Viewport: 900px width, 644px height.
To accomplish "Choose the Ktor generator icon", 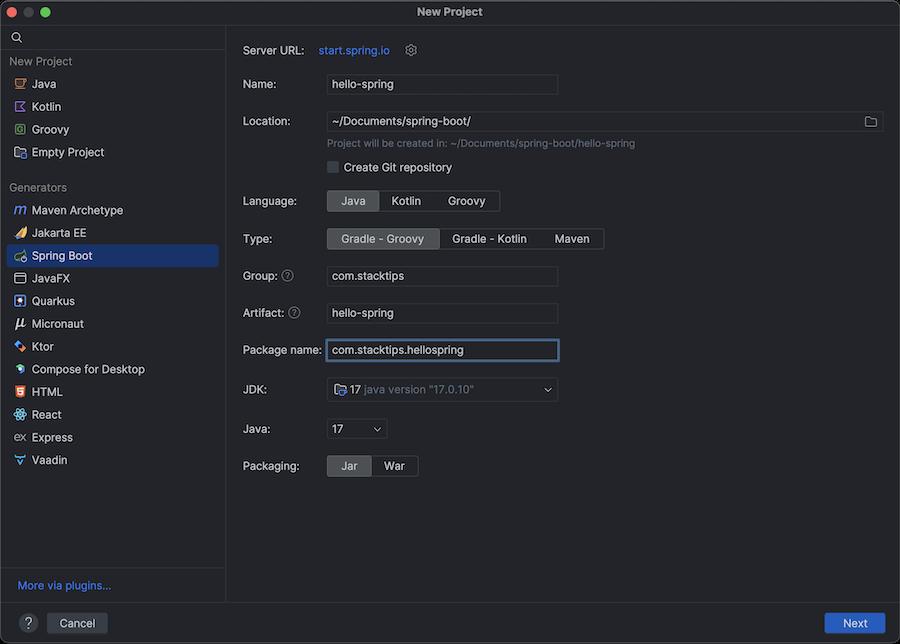I will (20, 346).
